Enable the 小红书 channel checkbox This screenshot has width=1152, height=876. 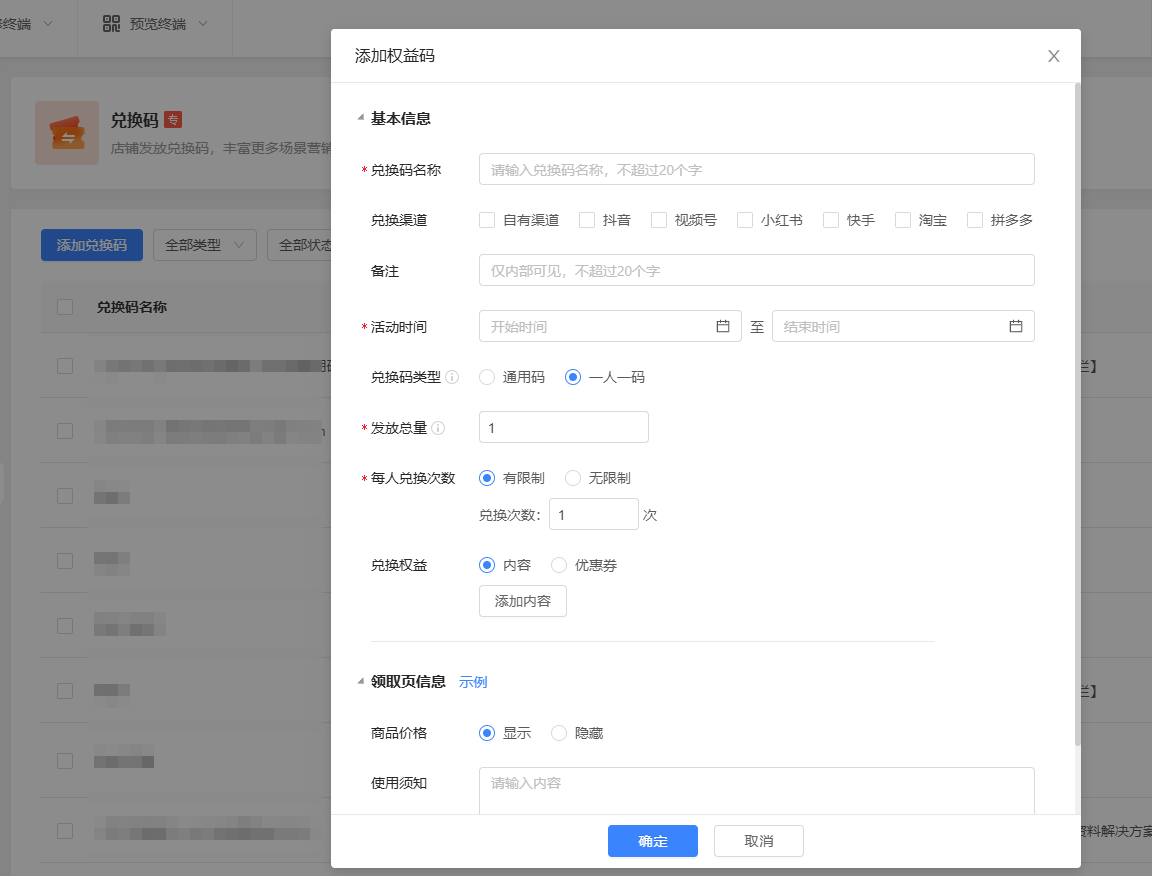point(745,220)
